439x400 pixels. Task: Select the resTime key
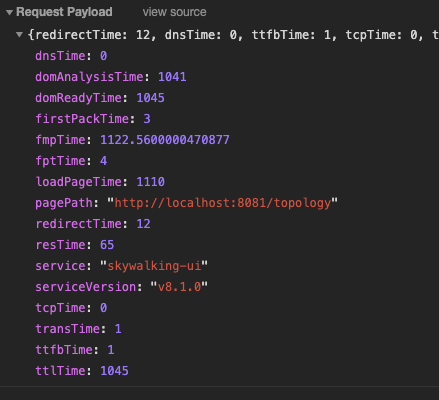click(60, 245)
